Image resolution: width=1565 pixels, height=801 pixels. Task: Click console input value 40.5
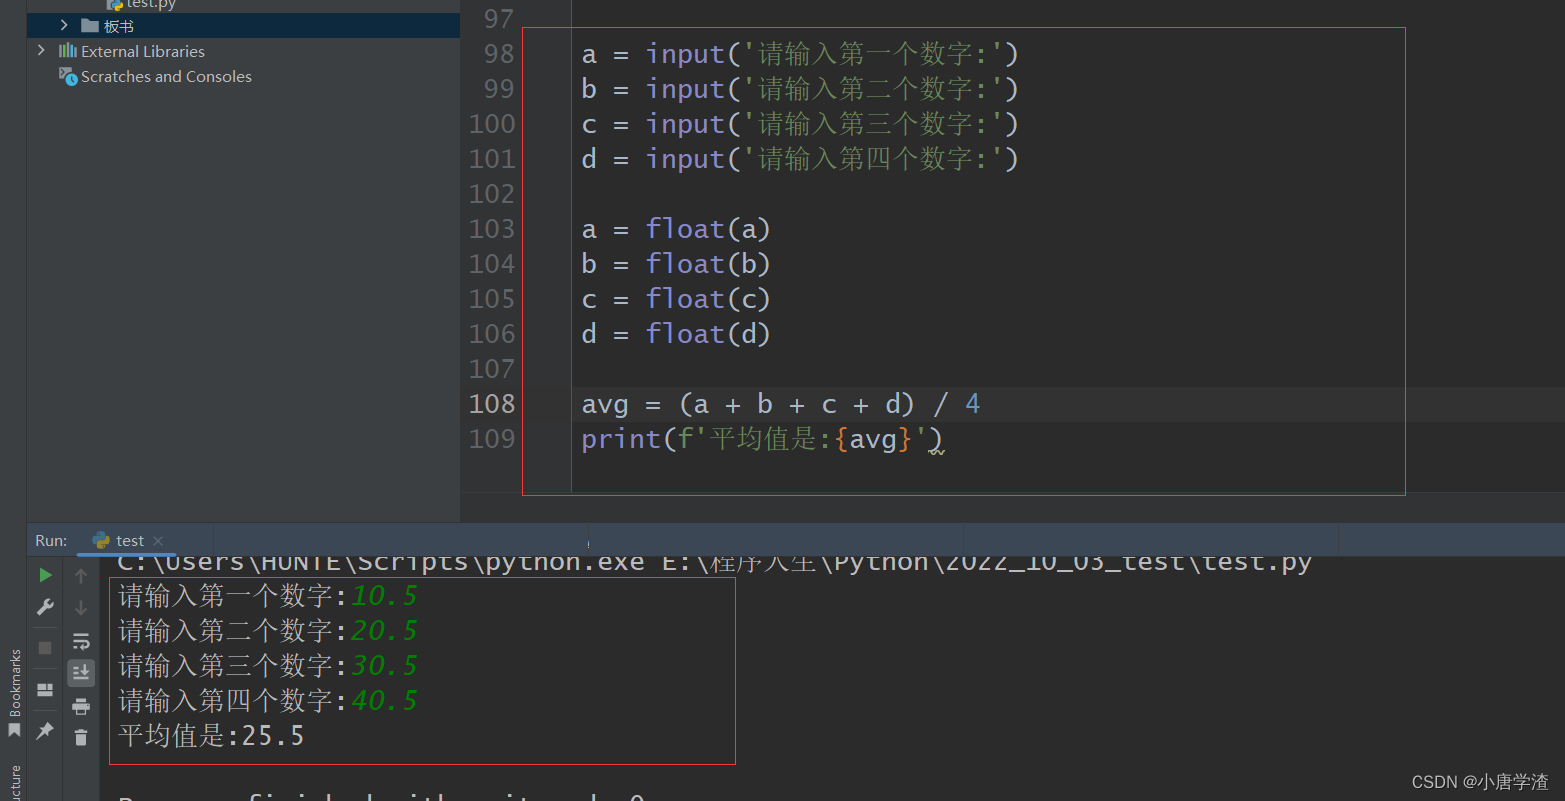pos(384,701)
